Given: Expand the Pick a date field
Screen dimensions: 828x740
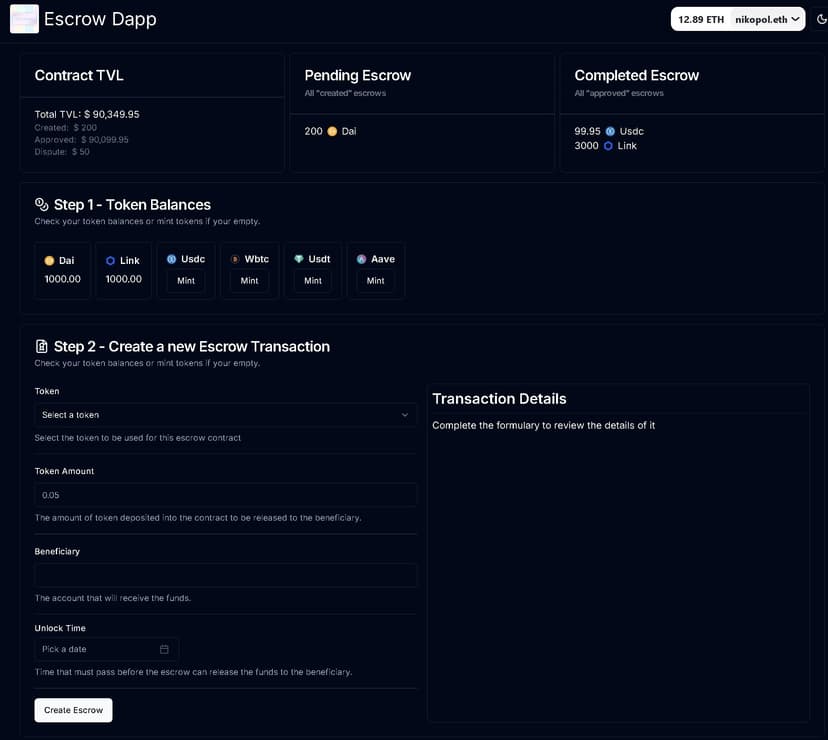Looking at the screenshot, I should (105, 648).
